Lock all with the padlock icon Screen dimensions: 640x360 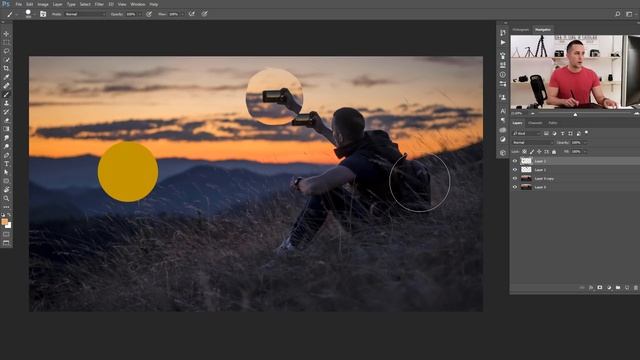click(x=554, y=152)
